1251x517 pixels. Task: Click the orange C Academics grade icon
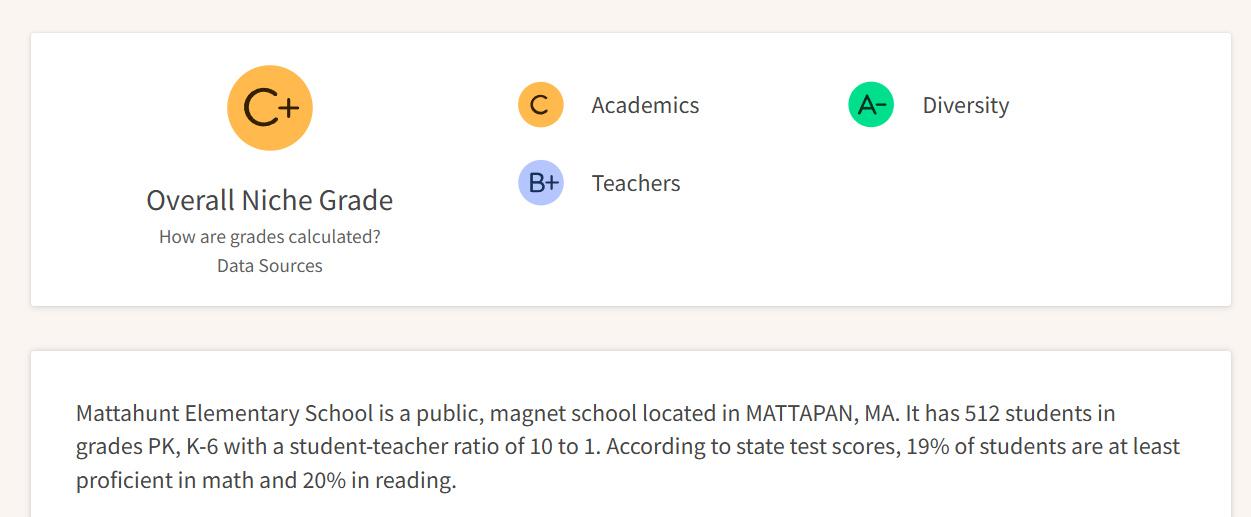click(540, 105)
